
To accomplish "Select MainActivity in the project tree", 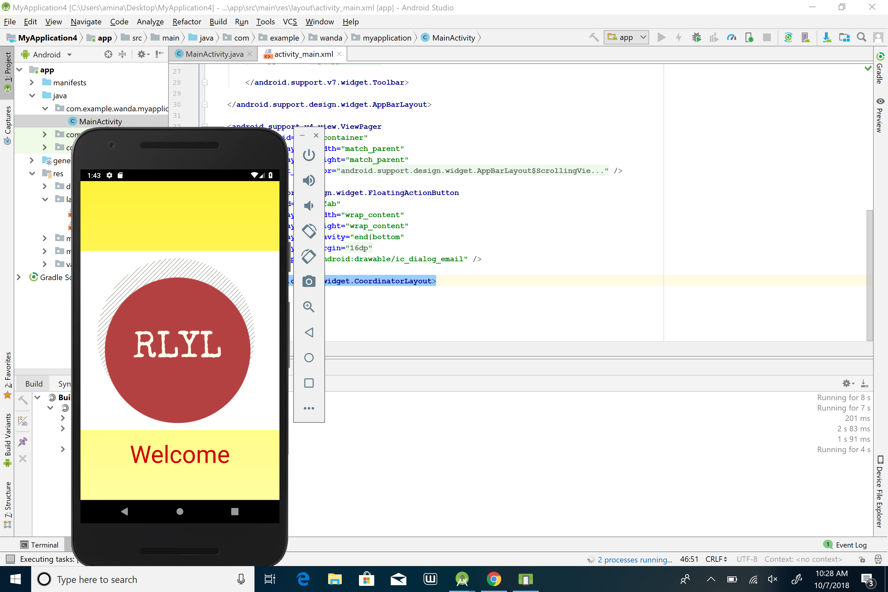I will [x=100, y=121].
